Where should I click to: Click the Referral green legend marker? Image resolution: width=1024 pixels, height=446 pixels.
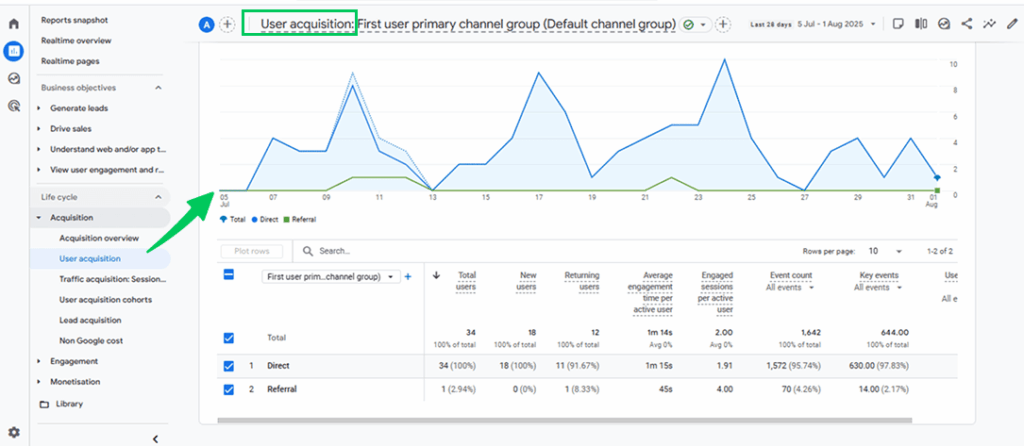pos(287,220)
